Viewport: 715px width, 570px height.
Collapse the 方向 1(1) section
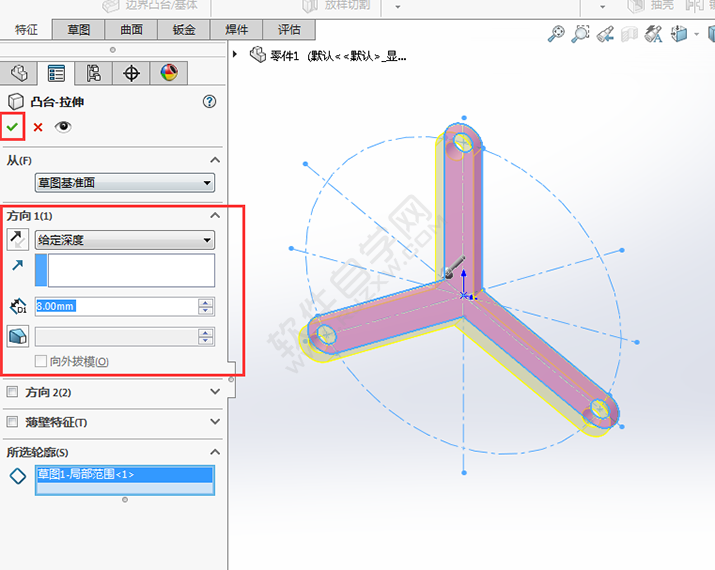click(215, 215)
